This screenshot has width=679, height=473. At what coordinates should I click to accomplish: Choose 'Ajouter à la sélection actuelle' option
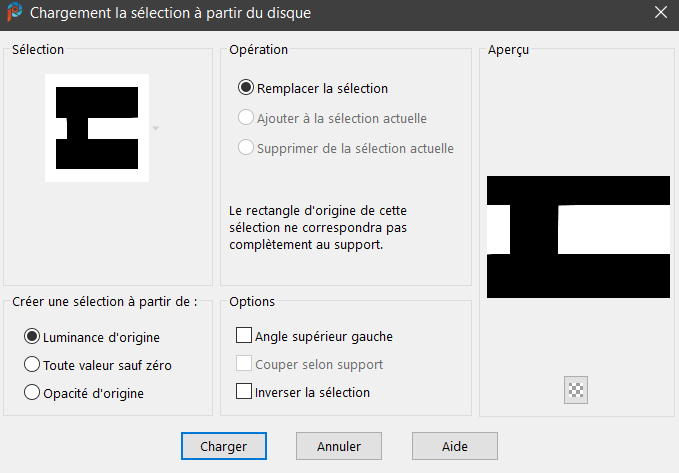point(246,118)
